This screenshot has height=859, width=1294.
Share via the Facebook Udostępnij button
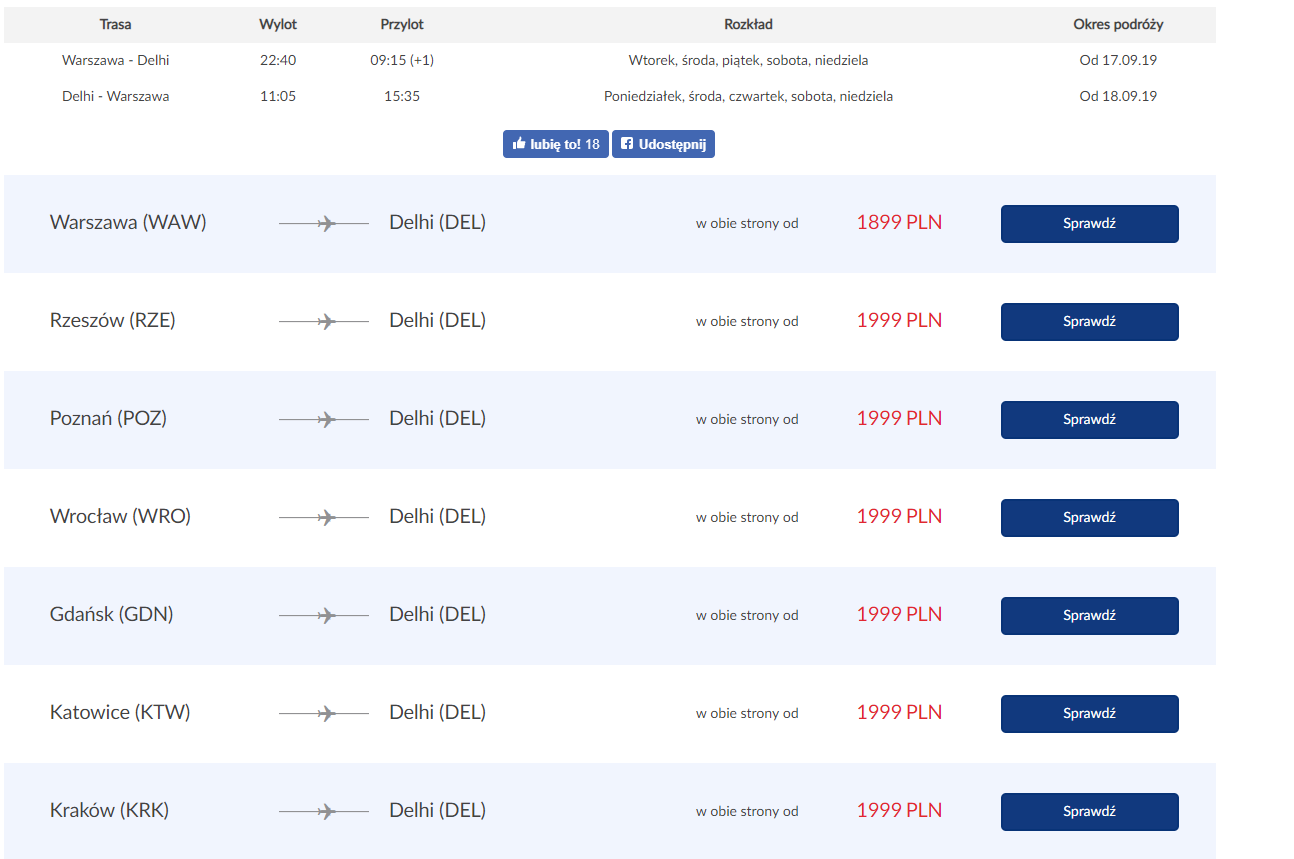(663, 144)
